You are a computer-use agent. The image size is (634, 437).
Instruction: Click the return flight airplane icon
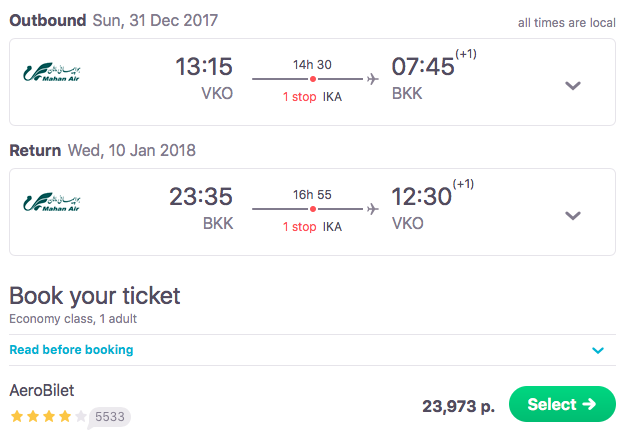(x=373, y=208)
